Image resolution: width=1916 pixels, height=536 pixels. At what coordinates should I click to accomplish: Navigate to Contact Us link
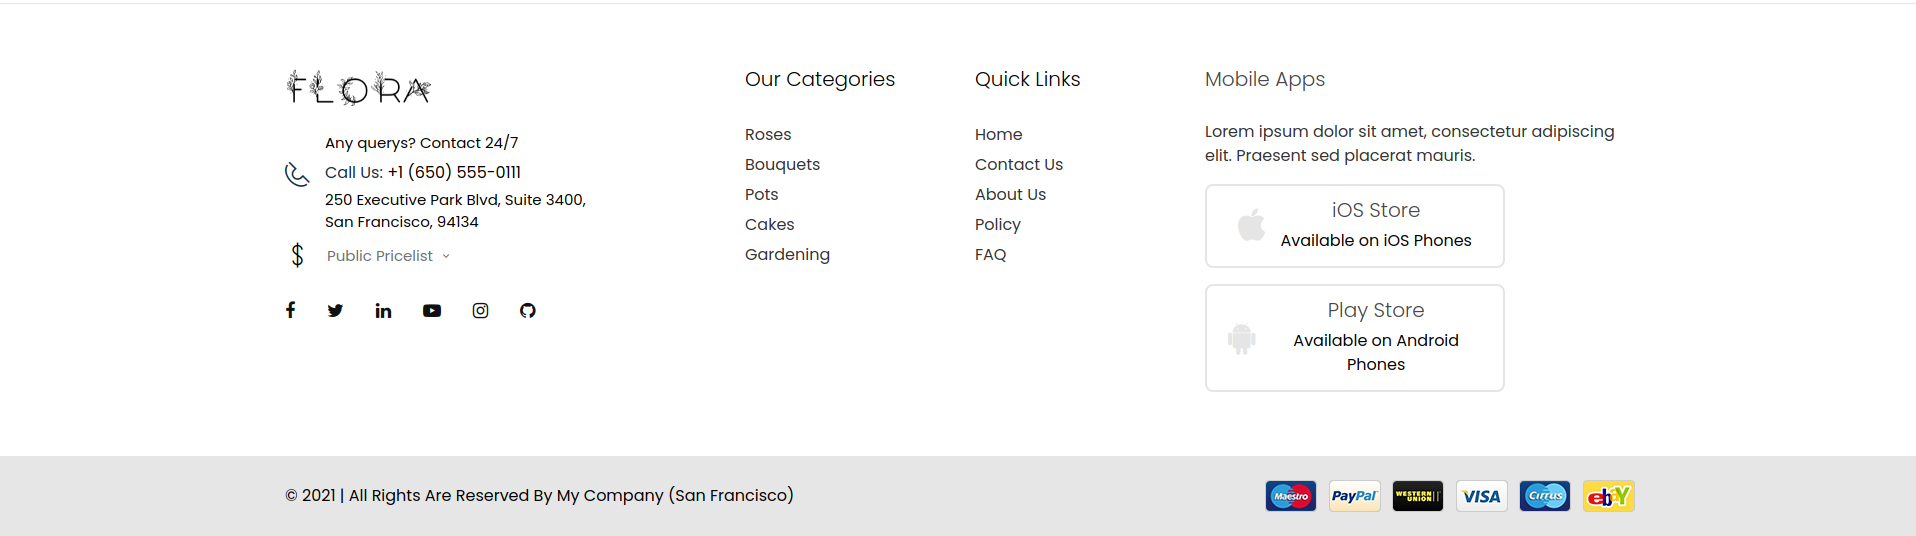click(x=1019, y=165)
